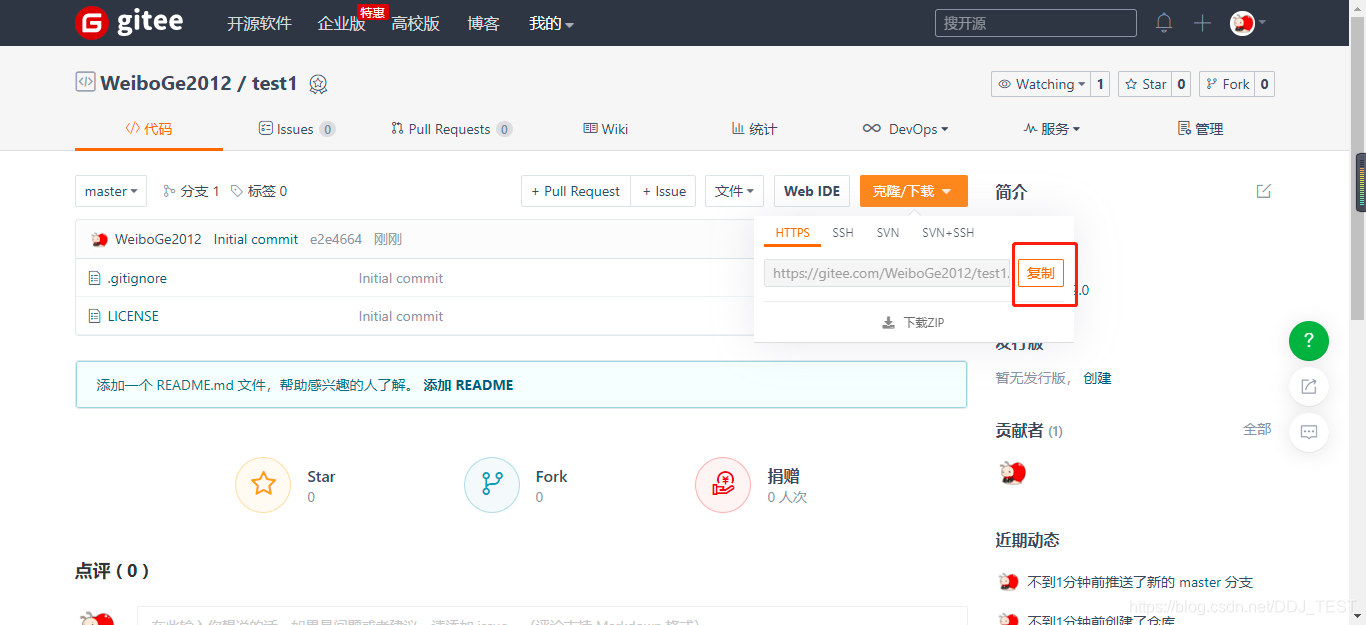Click 标签 0 tags link
Image resolution: width=1366 pixels, height=625 pixels.
click(259, 191)
